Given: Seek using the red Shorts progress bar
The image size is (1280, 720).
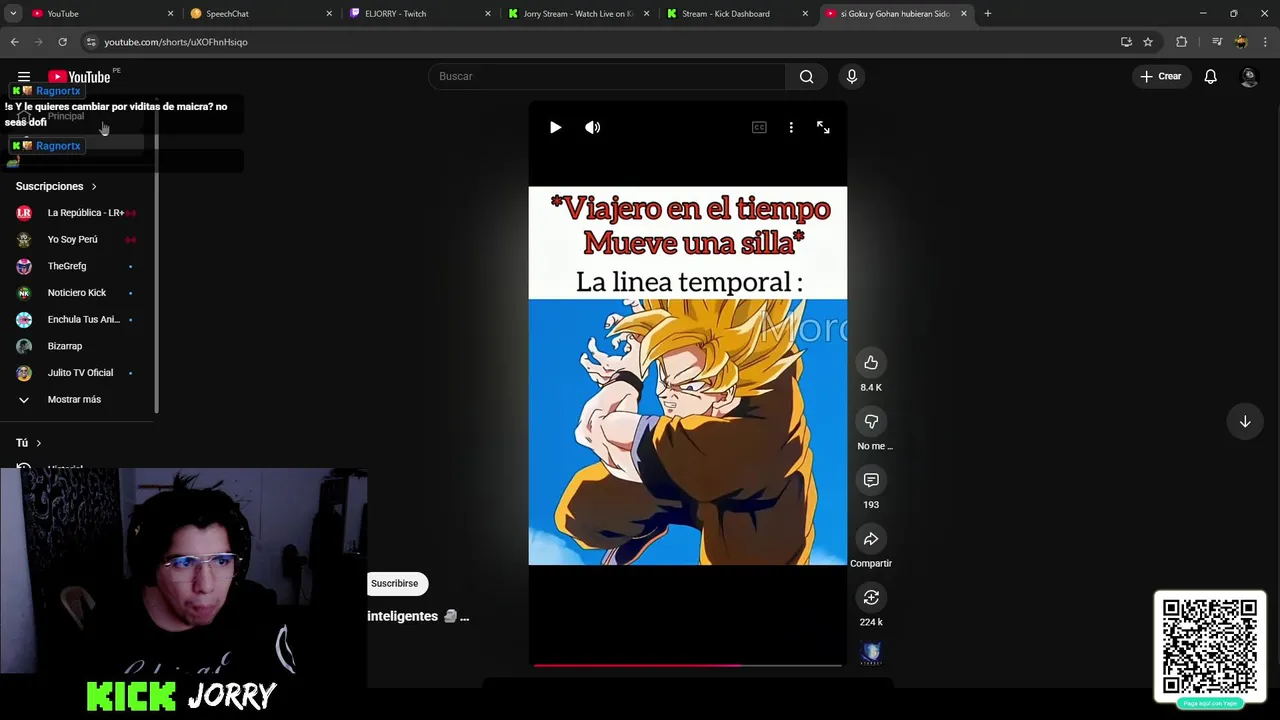Looking at the screenshot, I should (688, 664).
